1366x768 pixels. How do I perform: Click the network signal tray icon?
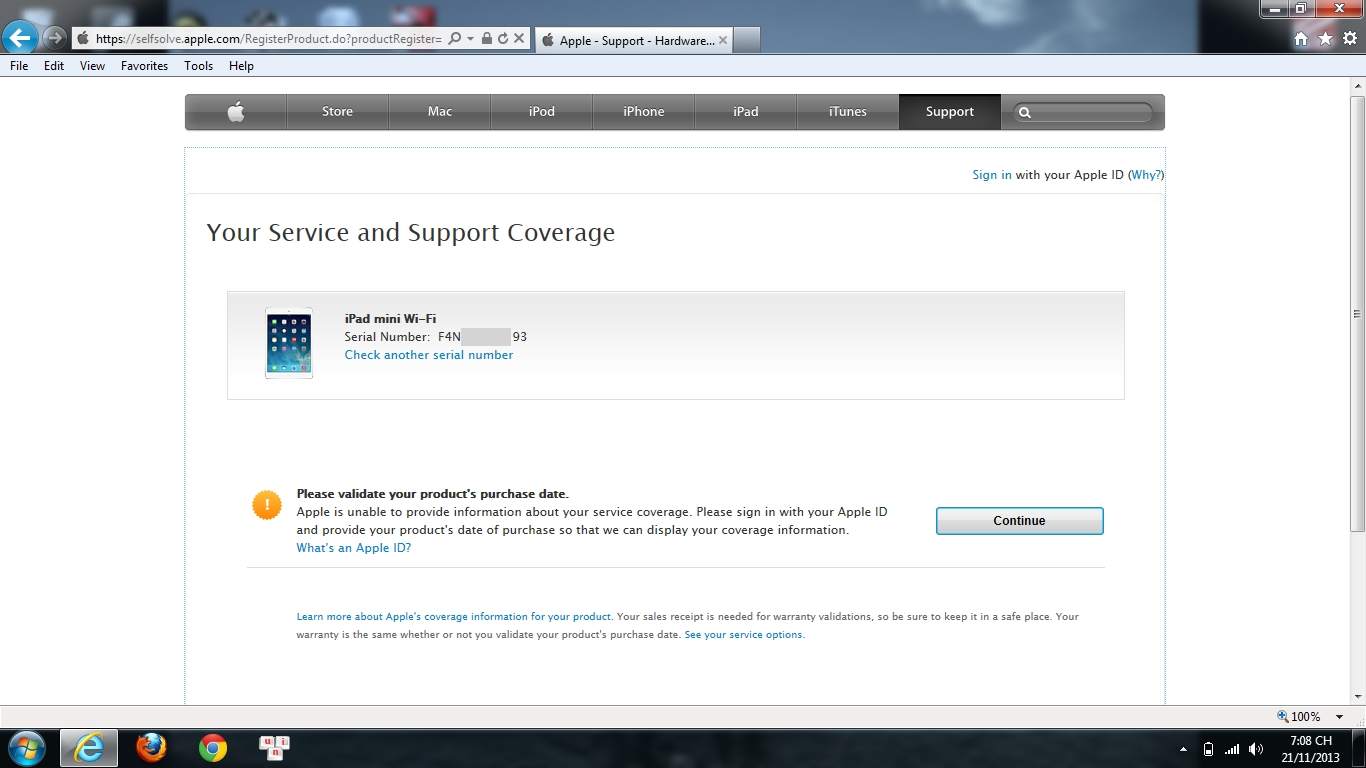coord(1232,749)
